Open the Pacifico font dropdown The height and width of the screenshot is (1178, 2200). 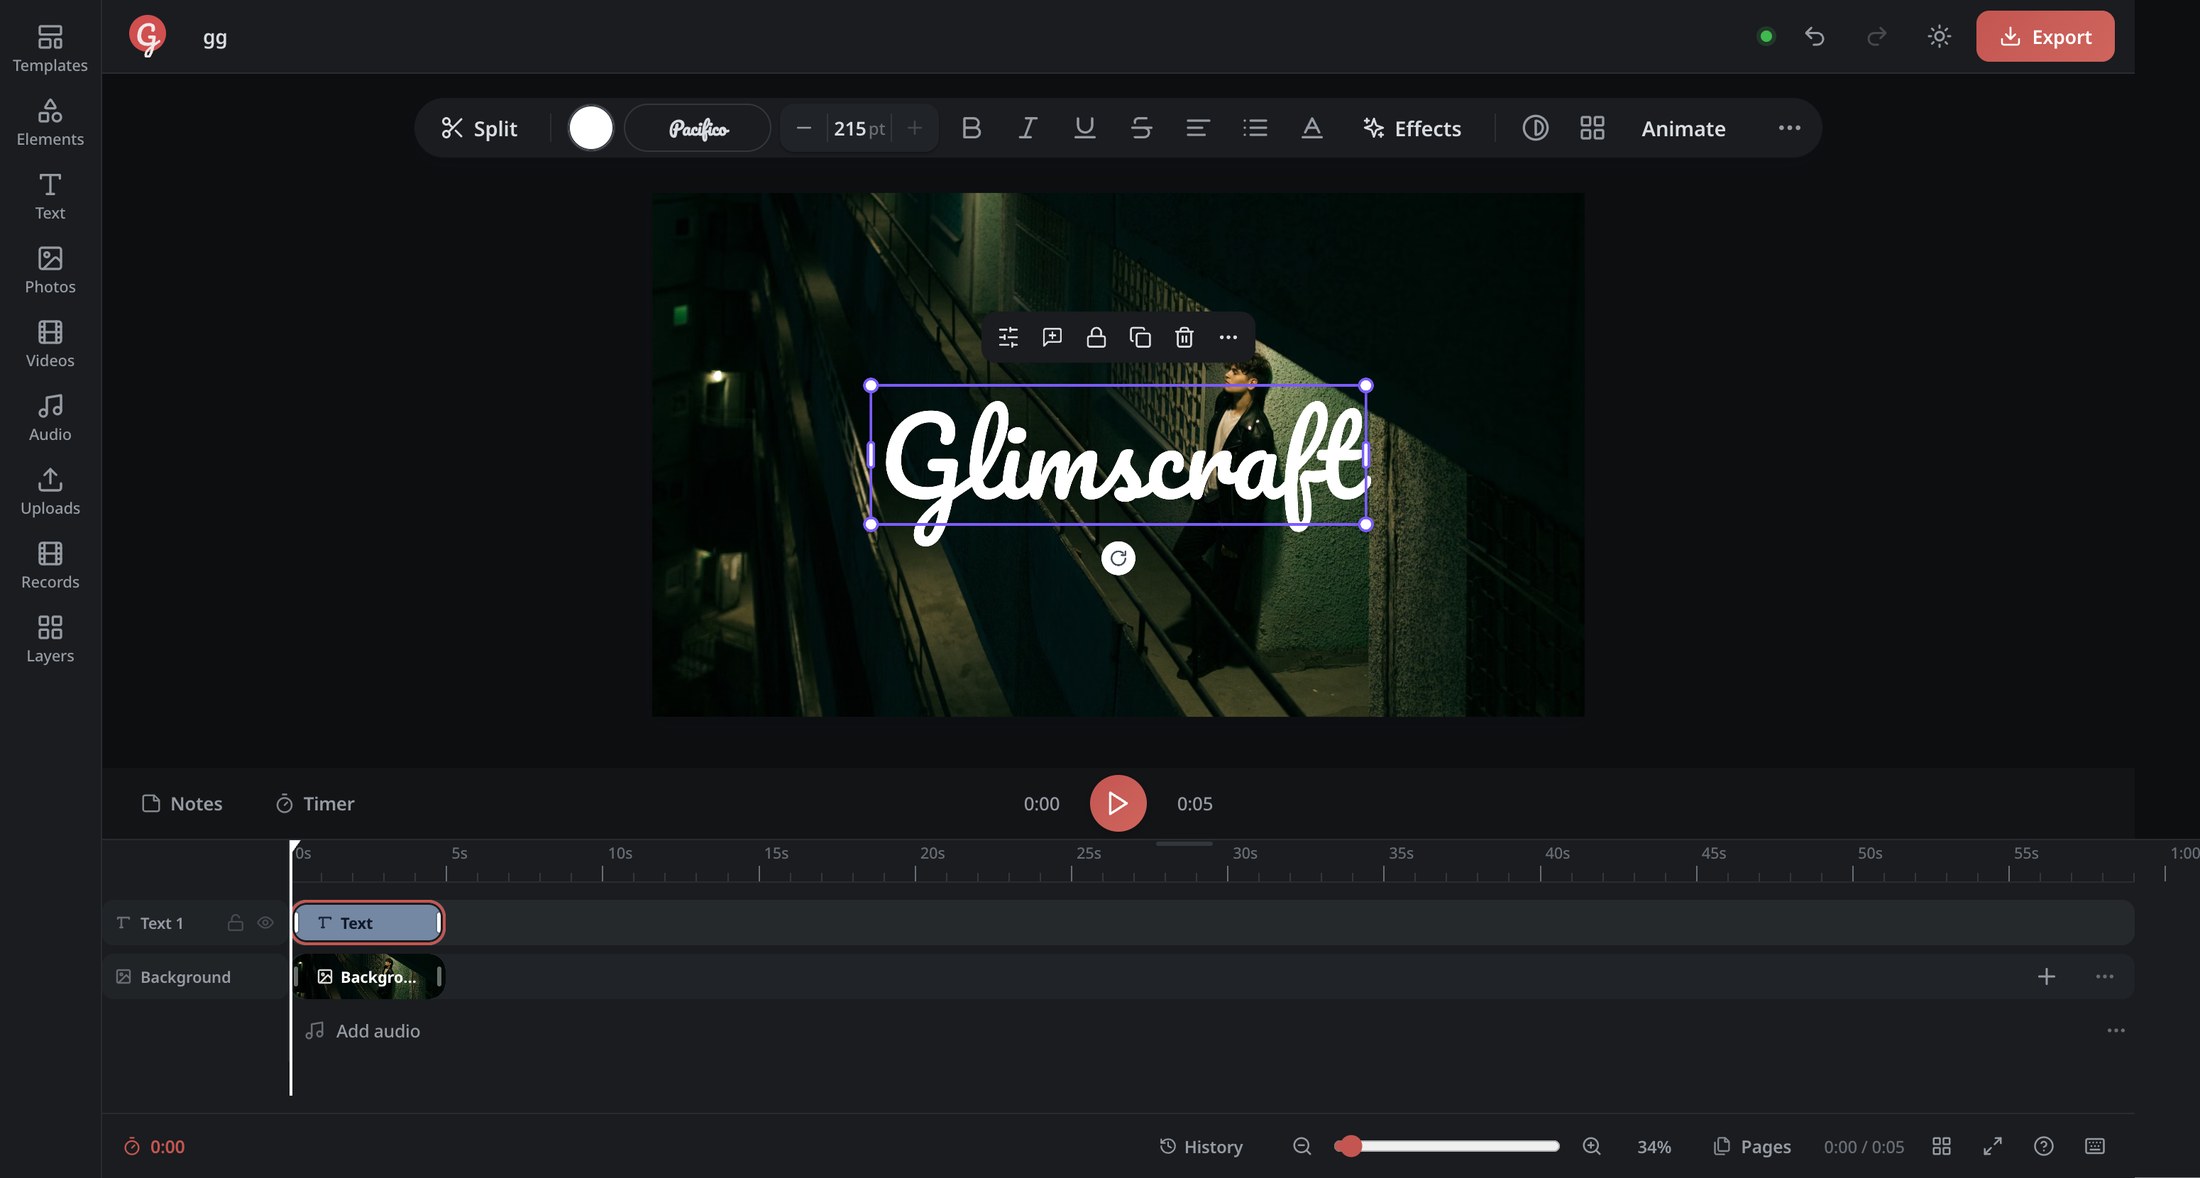coord(698,128)
